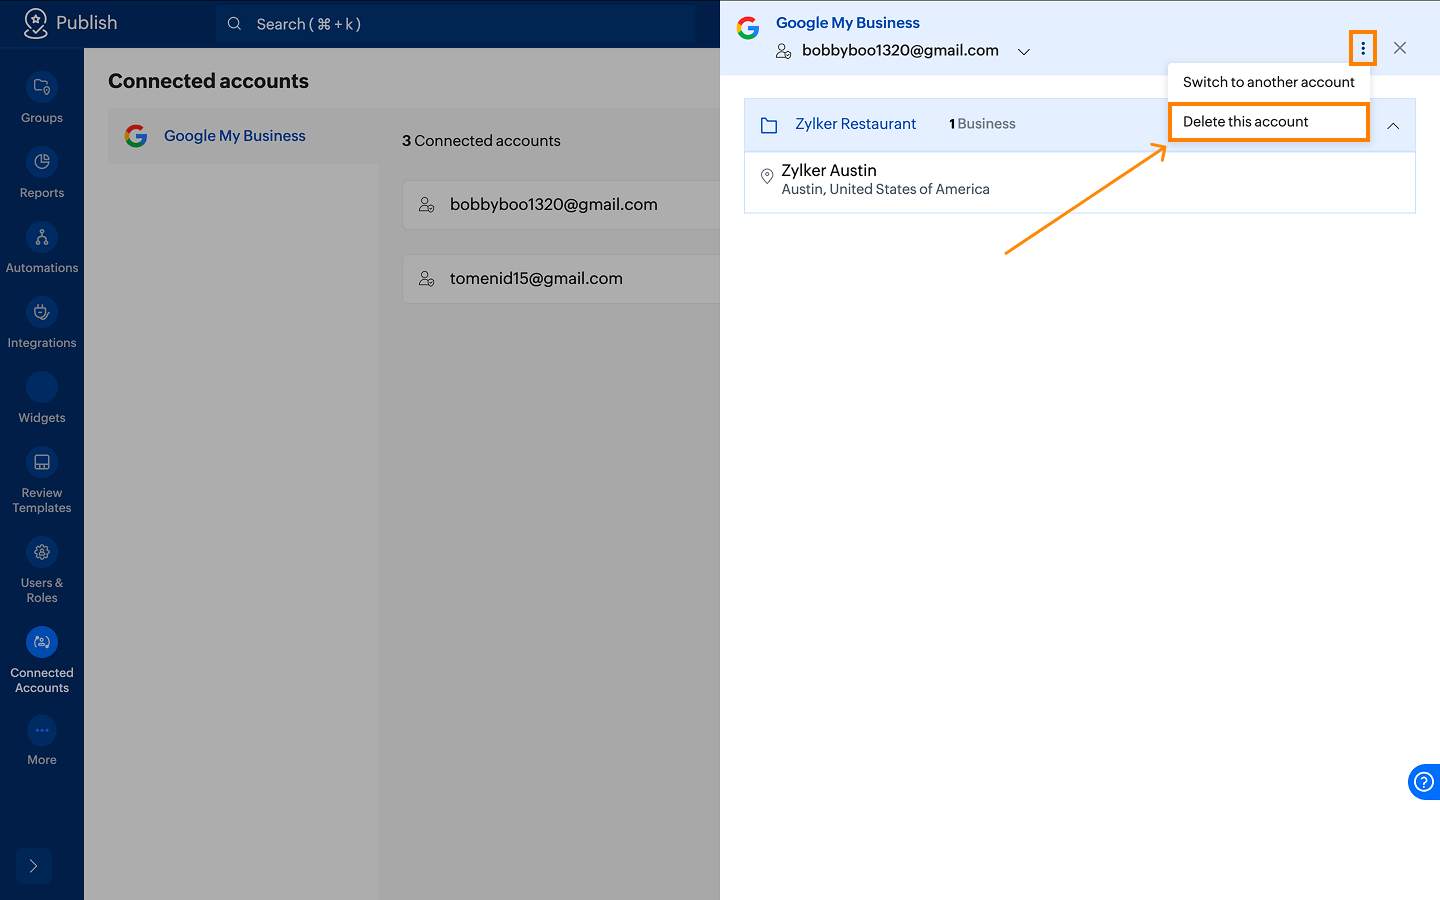Image resolution: width=1440 pixels, height=900 pixels.
Task: Open the Reports section in sidebar
Action: coord(42,174)
